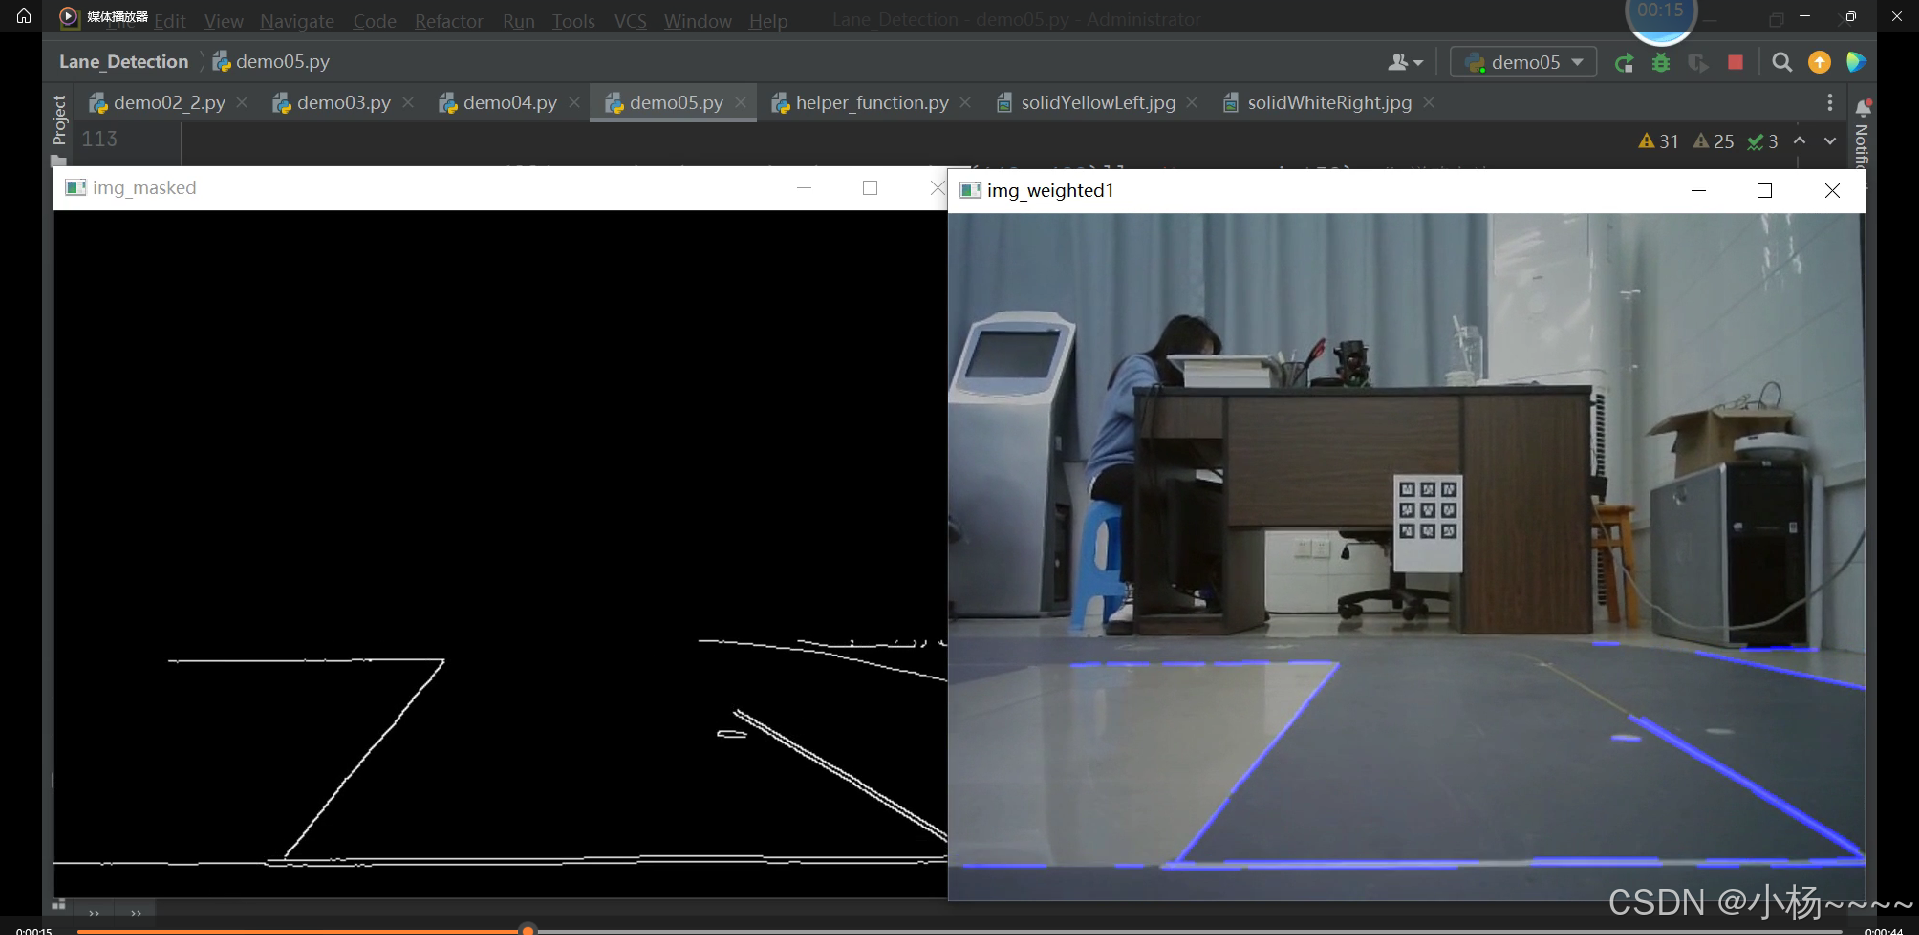This screenshot has width=1919, height=935.
Task: Minimize the img_weighted1 window
Action: (1698, 190)
